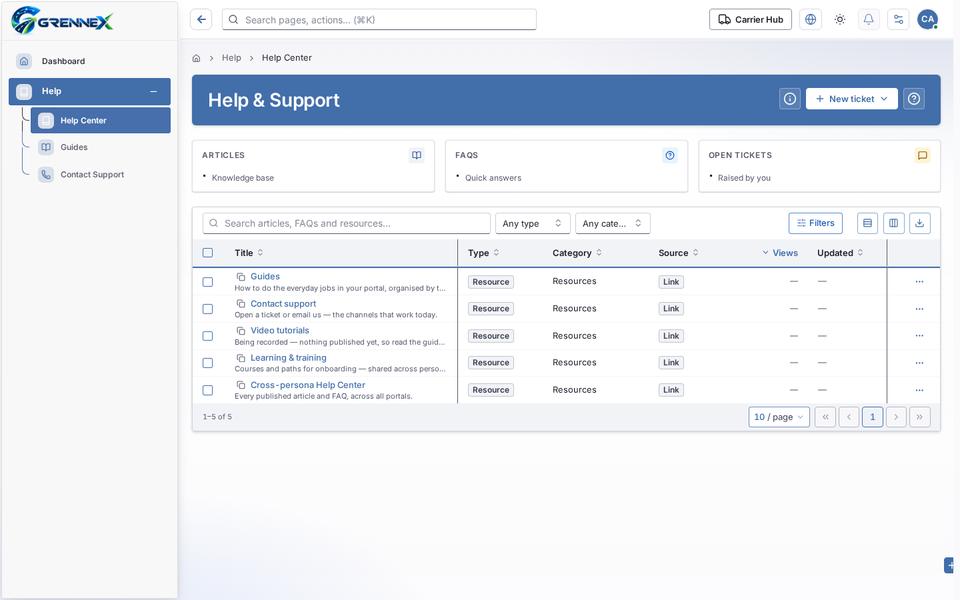Open the Filters button

[815, 223]
